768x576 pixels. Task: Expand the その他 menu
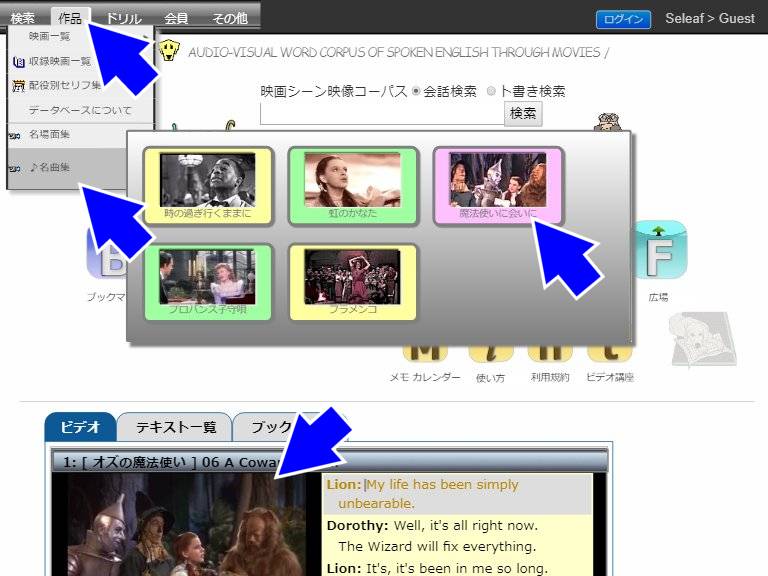[x=230, y=18]
